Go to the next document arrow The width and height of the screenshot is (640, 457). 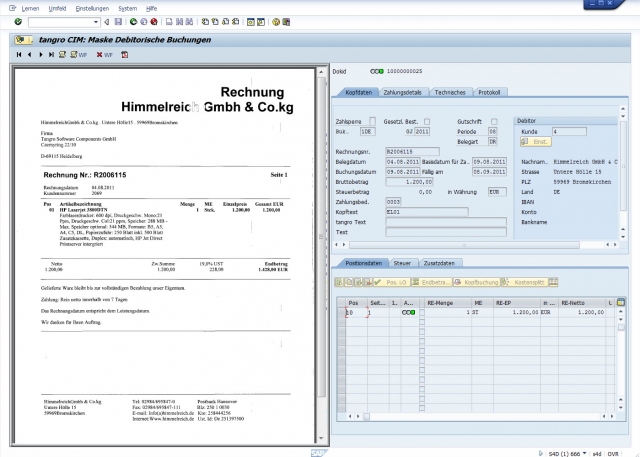[40, 54]
